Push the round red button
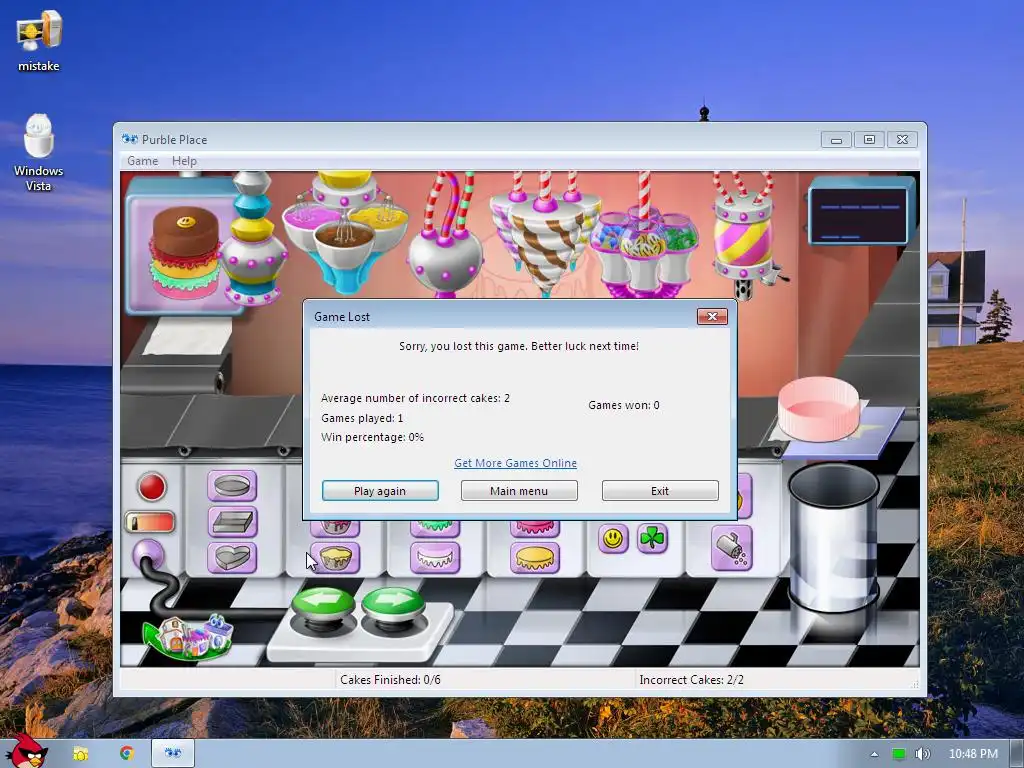This screenshot has width=1024, height=768. (152, 487)
